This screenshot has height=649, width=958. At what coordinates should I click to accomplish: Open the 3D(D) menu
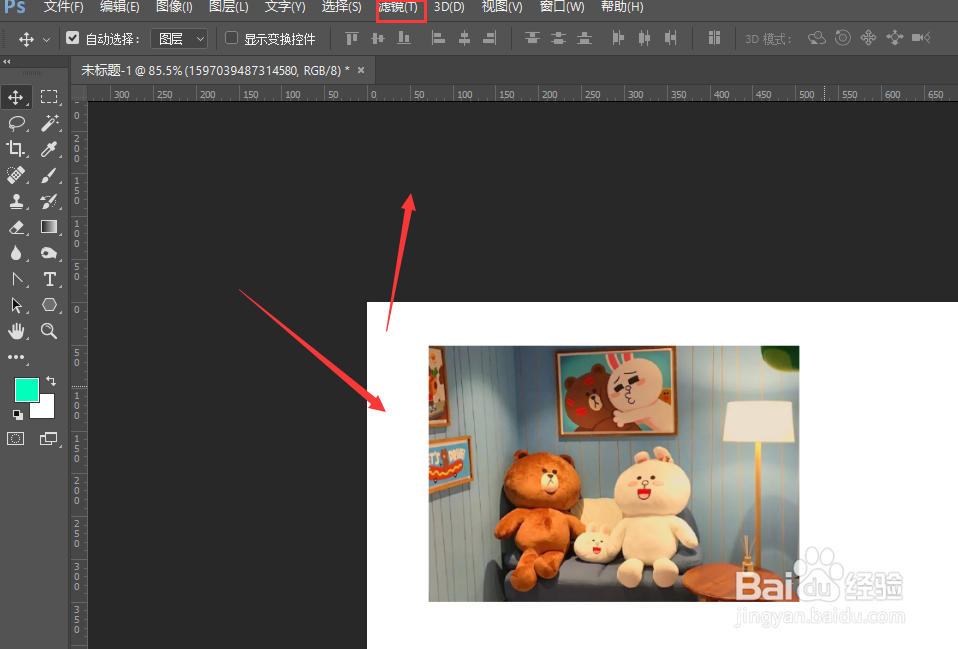pos(449,7)
